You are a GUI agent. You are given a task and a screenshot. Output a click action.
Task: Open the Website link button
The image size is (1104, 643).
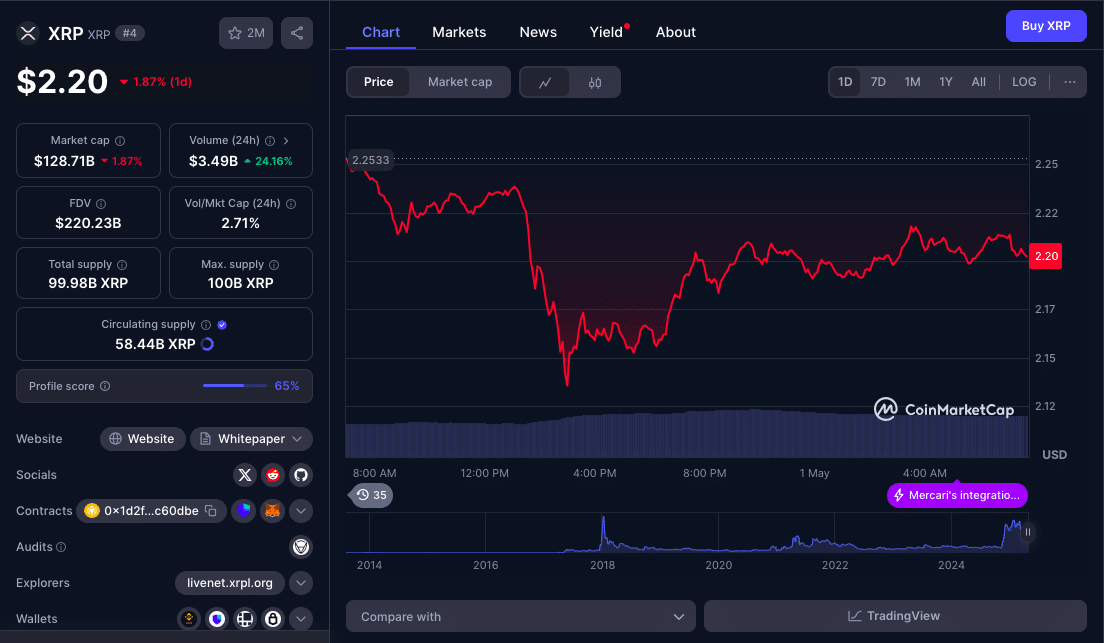point(143,439)
